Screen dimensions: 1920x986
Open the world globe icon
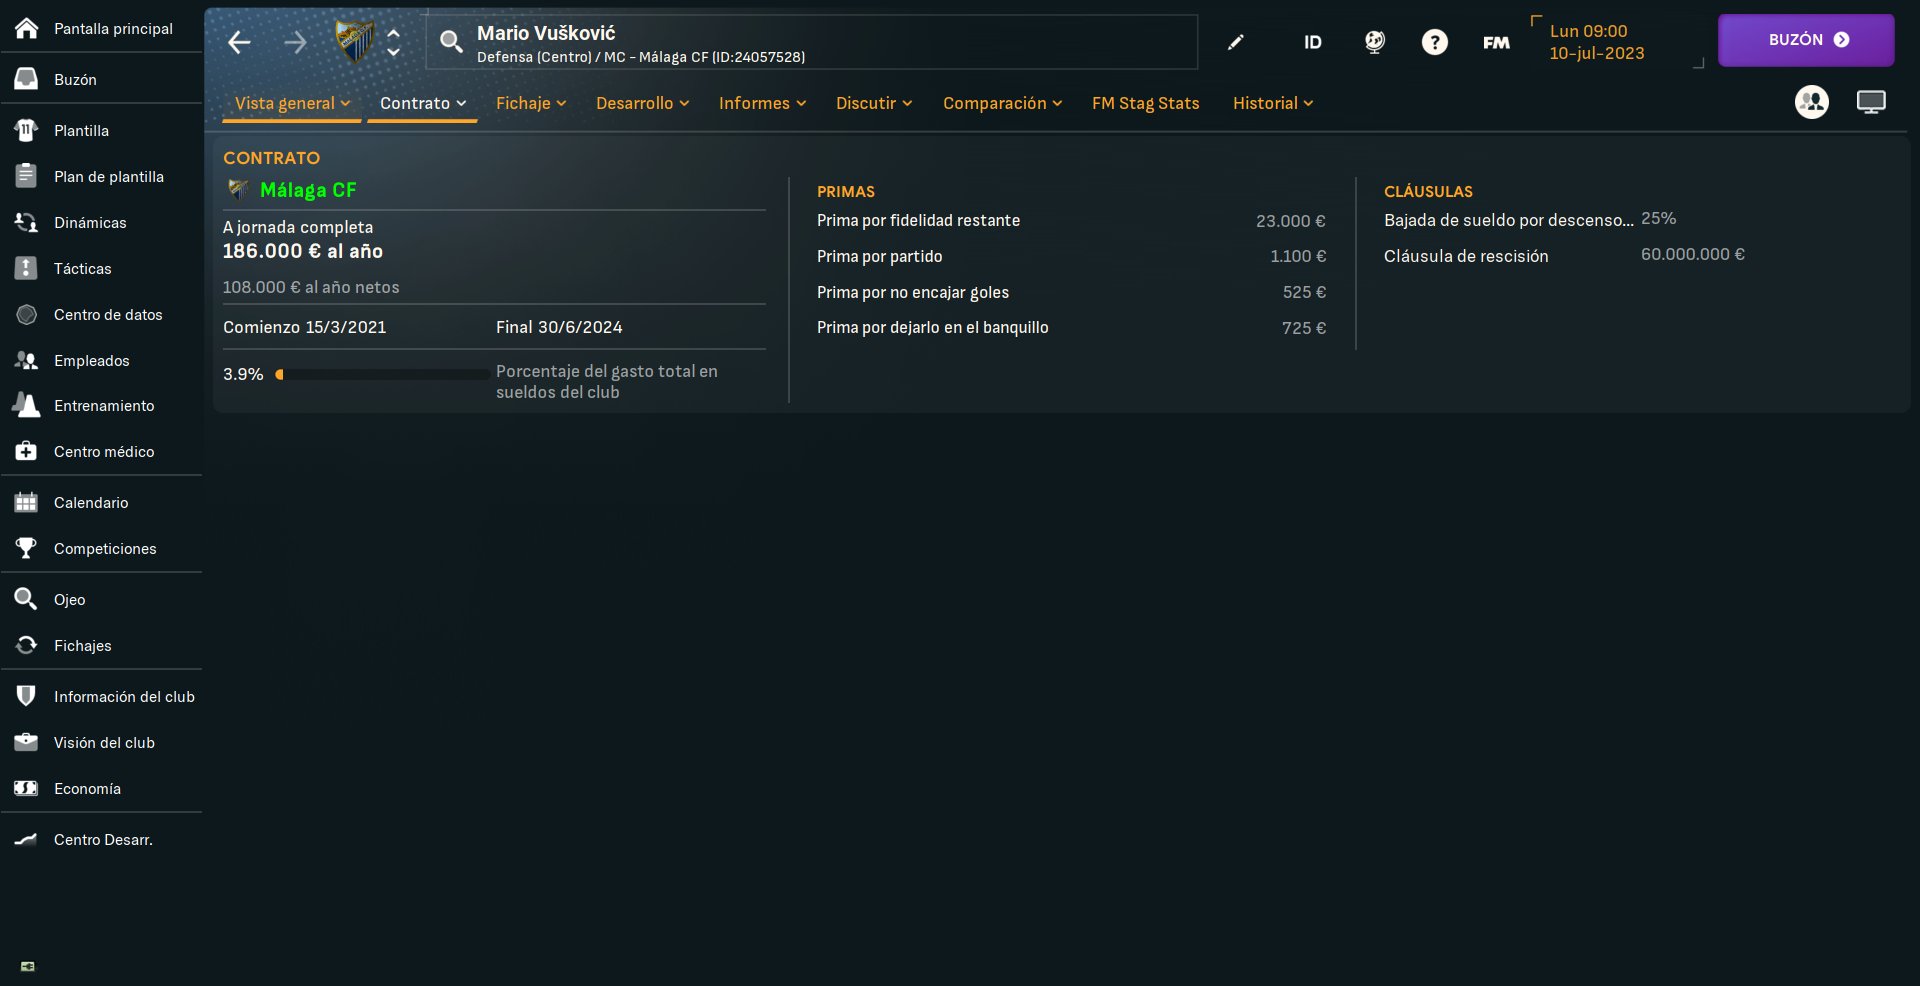click(x=1375, y=41)
